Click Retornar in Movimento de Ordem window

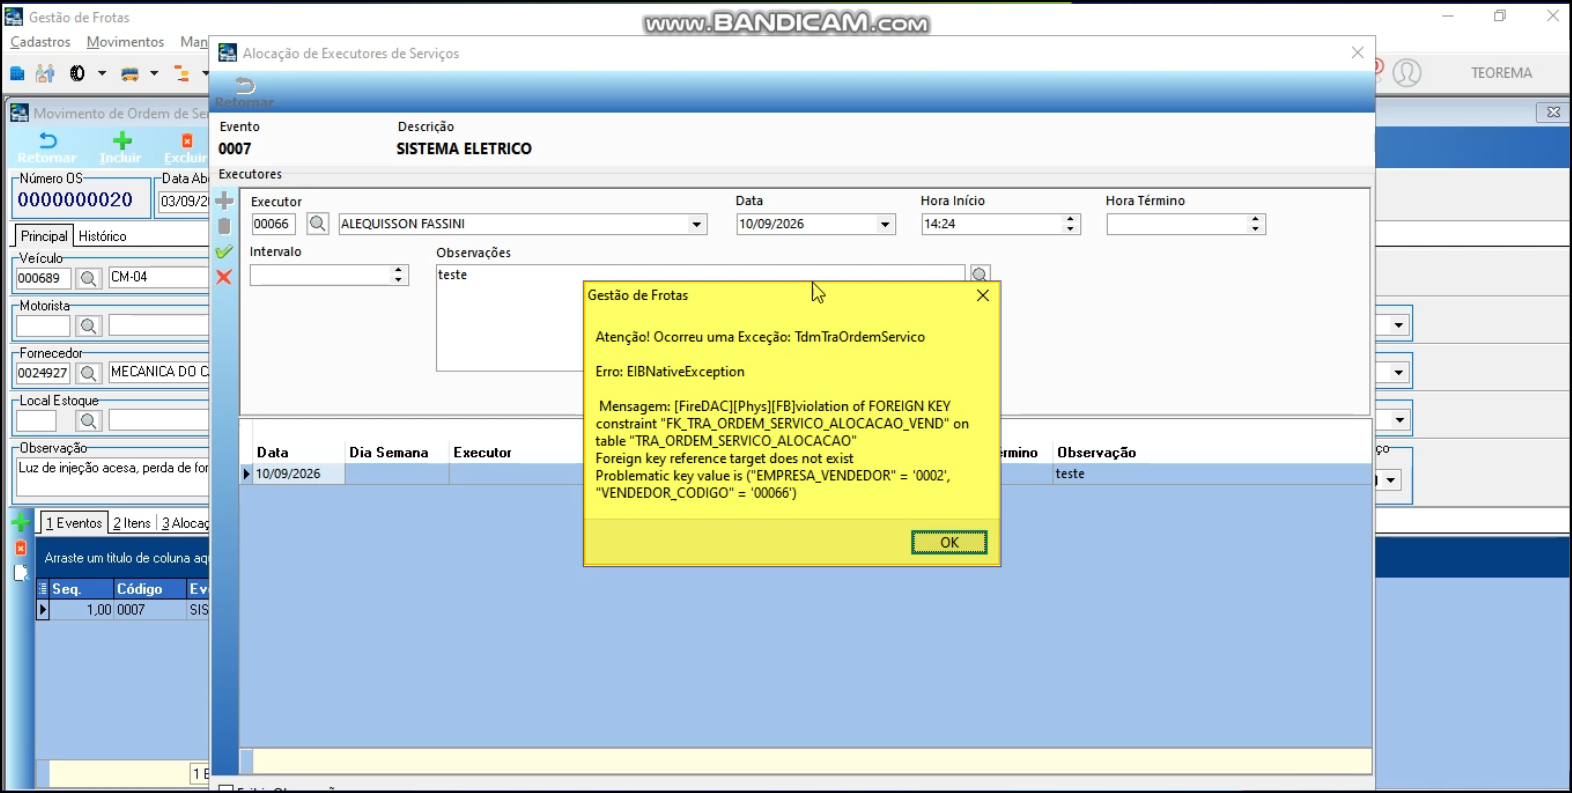47,147
